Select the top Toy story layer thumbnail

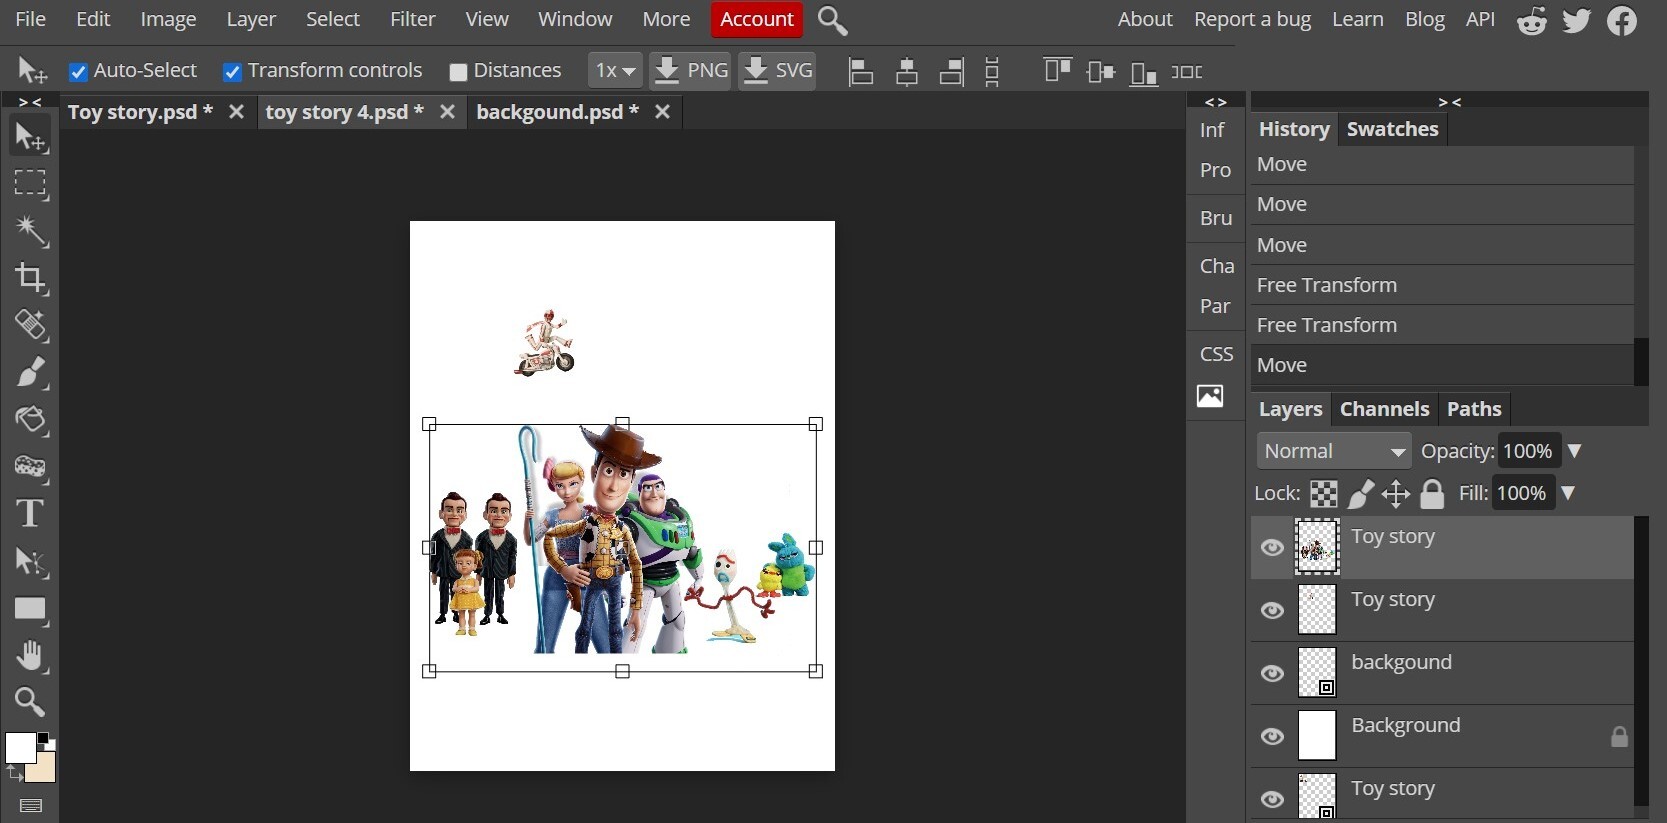coord(1316,547)
